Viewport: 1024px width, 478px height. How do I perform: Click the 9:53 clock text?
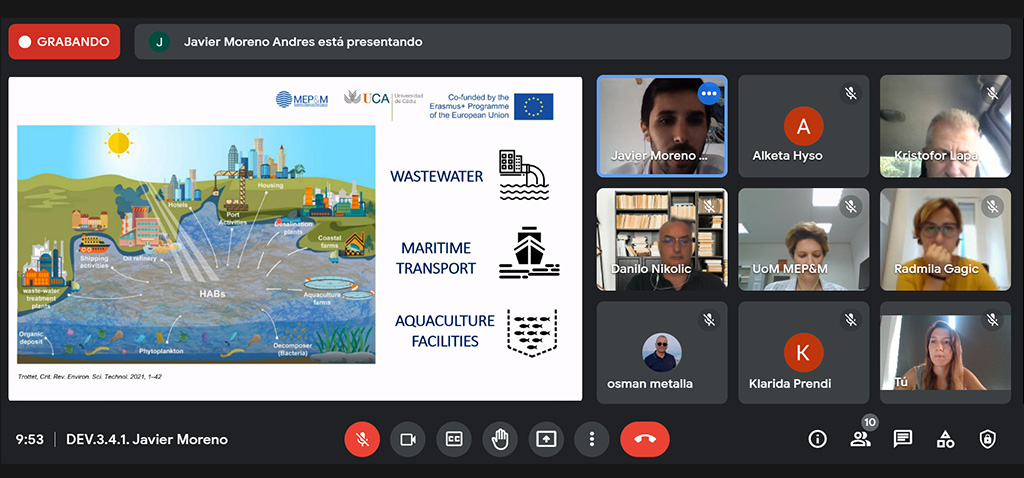(x=29, y=439)
